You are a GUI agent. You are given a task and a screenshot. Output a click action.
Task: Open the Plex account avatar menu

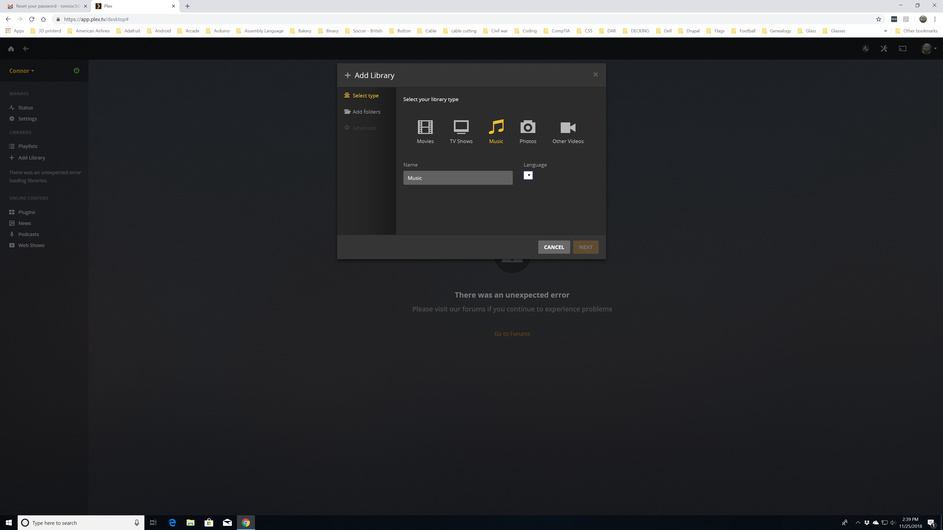coord(929,49)
